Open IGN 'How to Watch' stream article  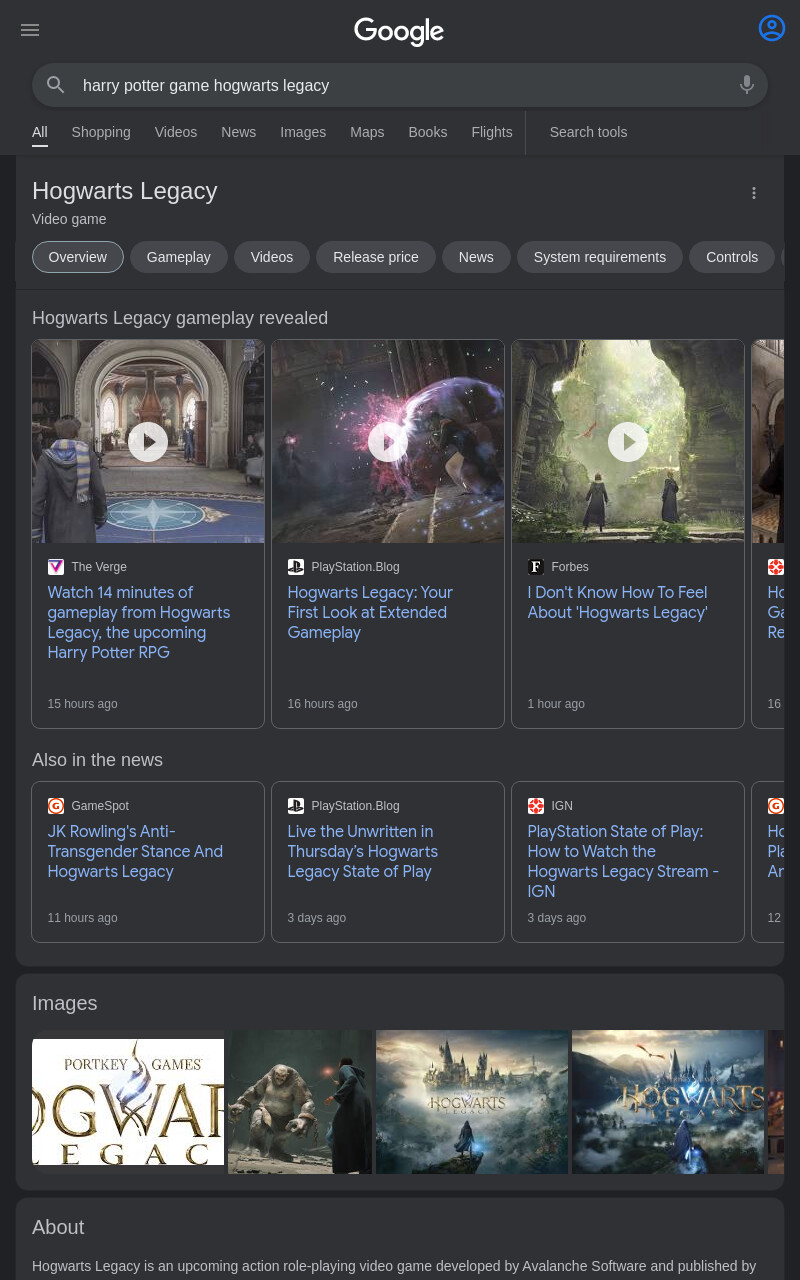click(623, 861)
